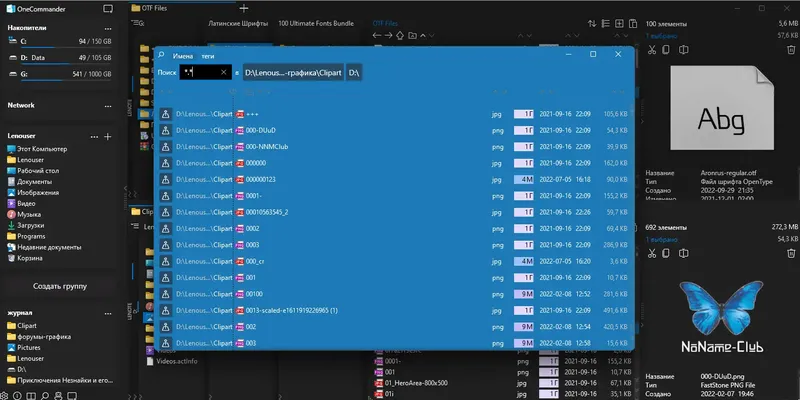
Task: Click the paste clipboard icon in top toolbar
Action: pyautogui.click(x=633, y=23)
